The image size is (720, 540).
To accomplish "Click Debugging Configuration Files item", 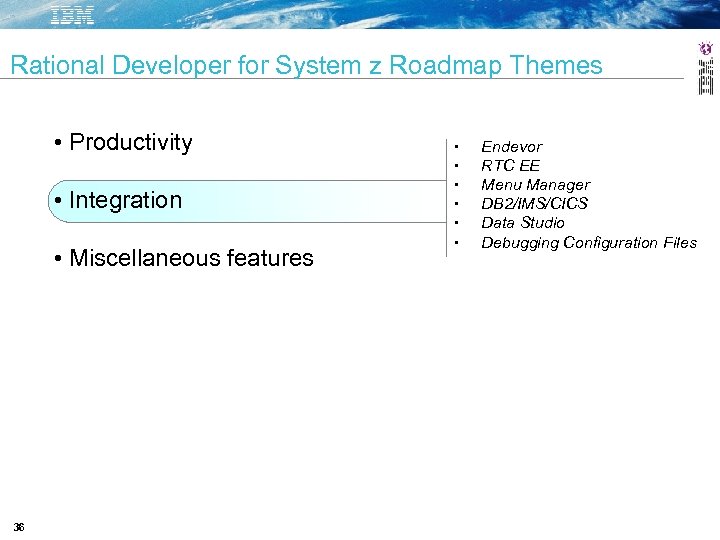I will pyautogui.click(x=589, y=242).
